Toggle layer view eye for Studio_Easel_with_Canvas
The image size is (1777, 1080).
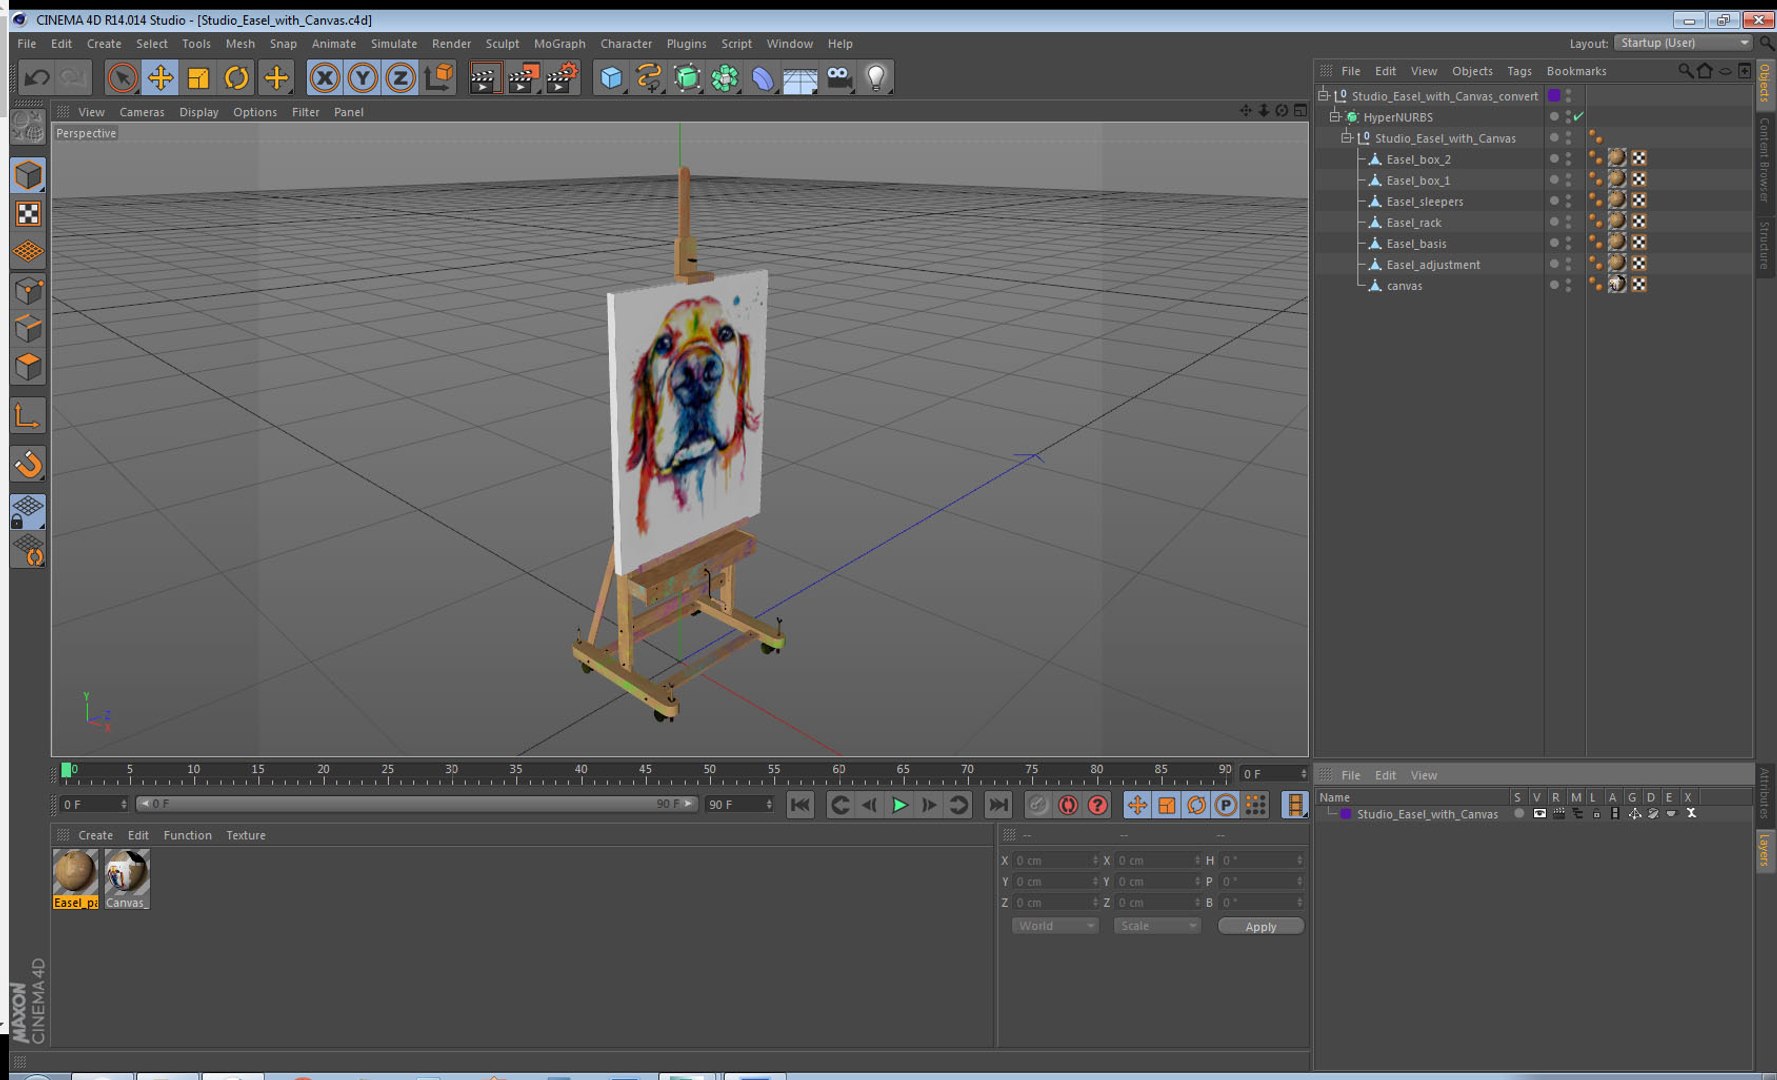coord(1539,814)
